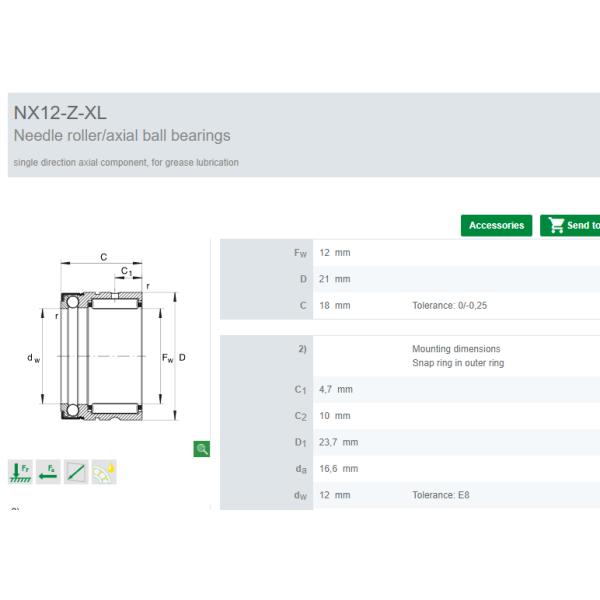Click the shopping cart icon
The image size is (600, 600).
[554, 226]
